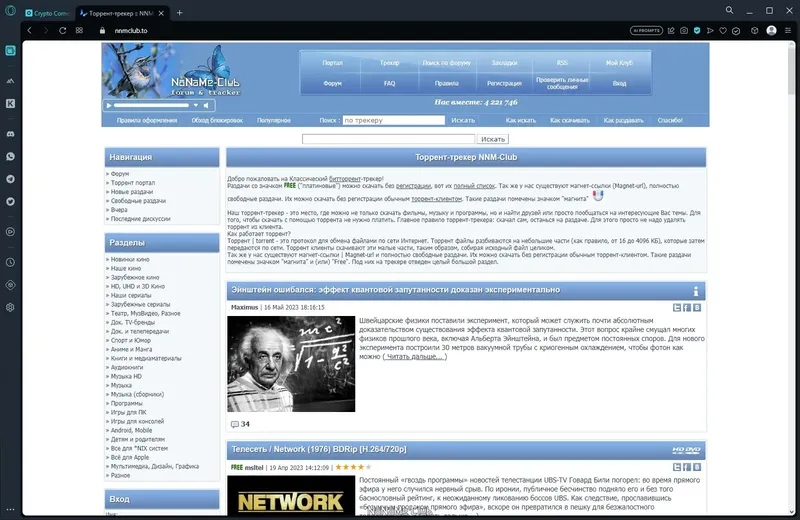Switch to the Crypto Com browser tab
This screenshot has height=520, width=800.
[x=47, y=13]
